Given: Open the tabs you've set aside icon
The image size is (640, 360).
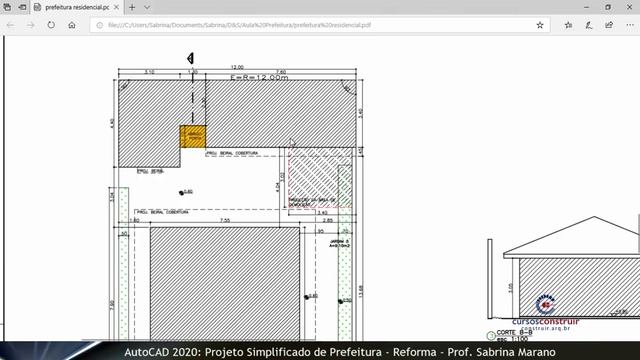Looking at the screenshot, I should (x=7, y=7).
